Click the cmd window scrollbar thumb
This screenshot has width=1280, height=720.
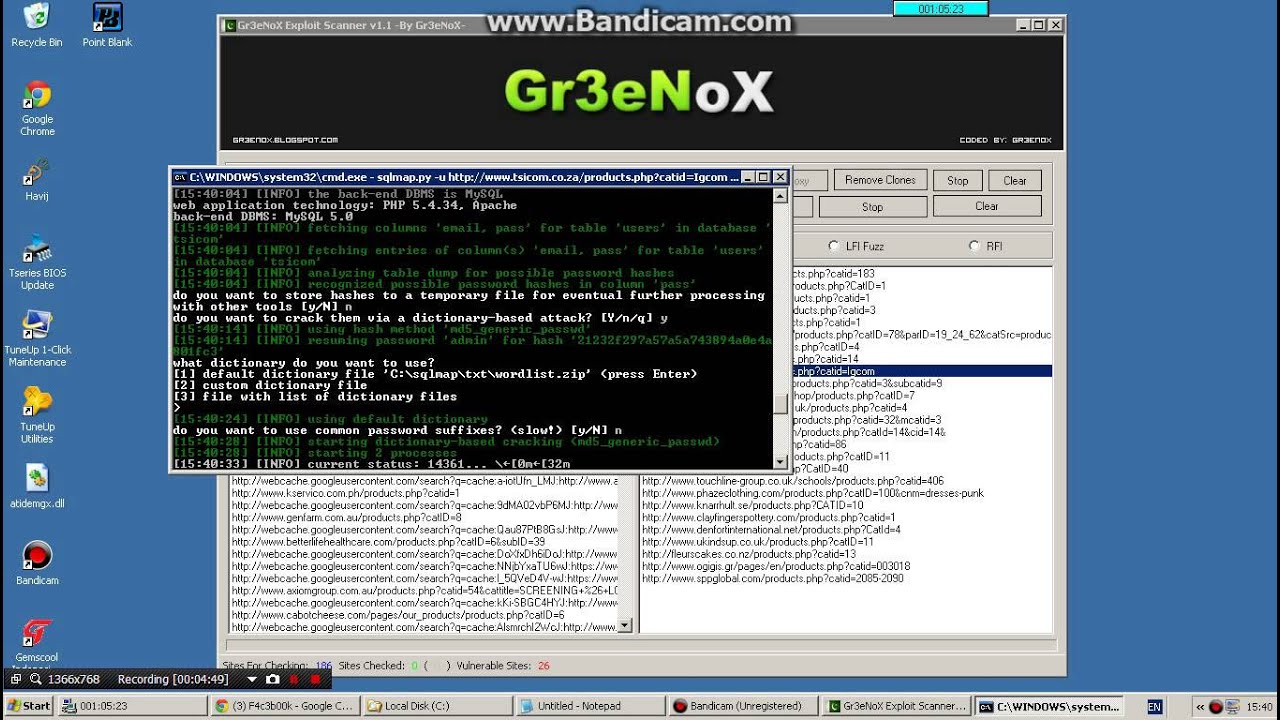tap(781, 405)
